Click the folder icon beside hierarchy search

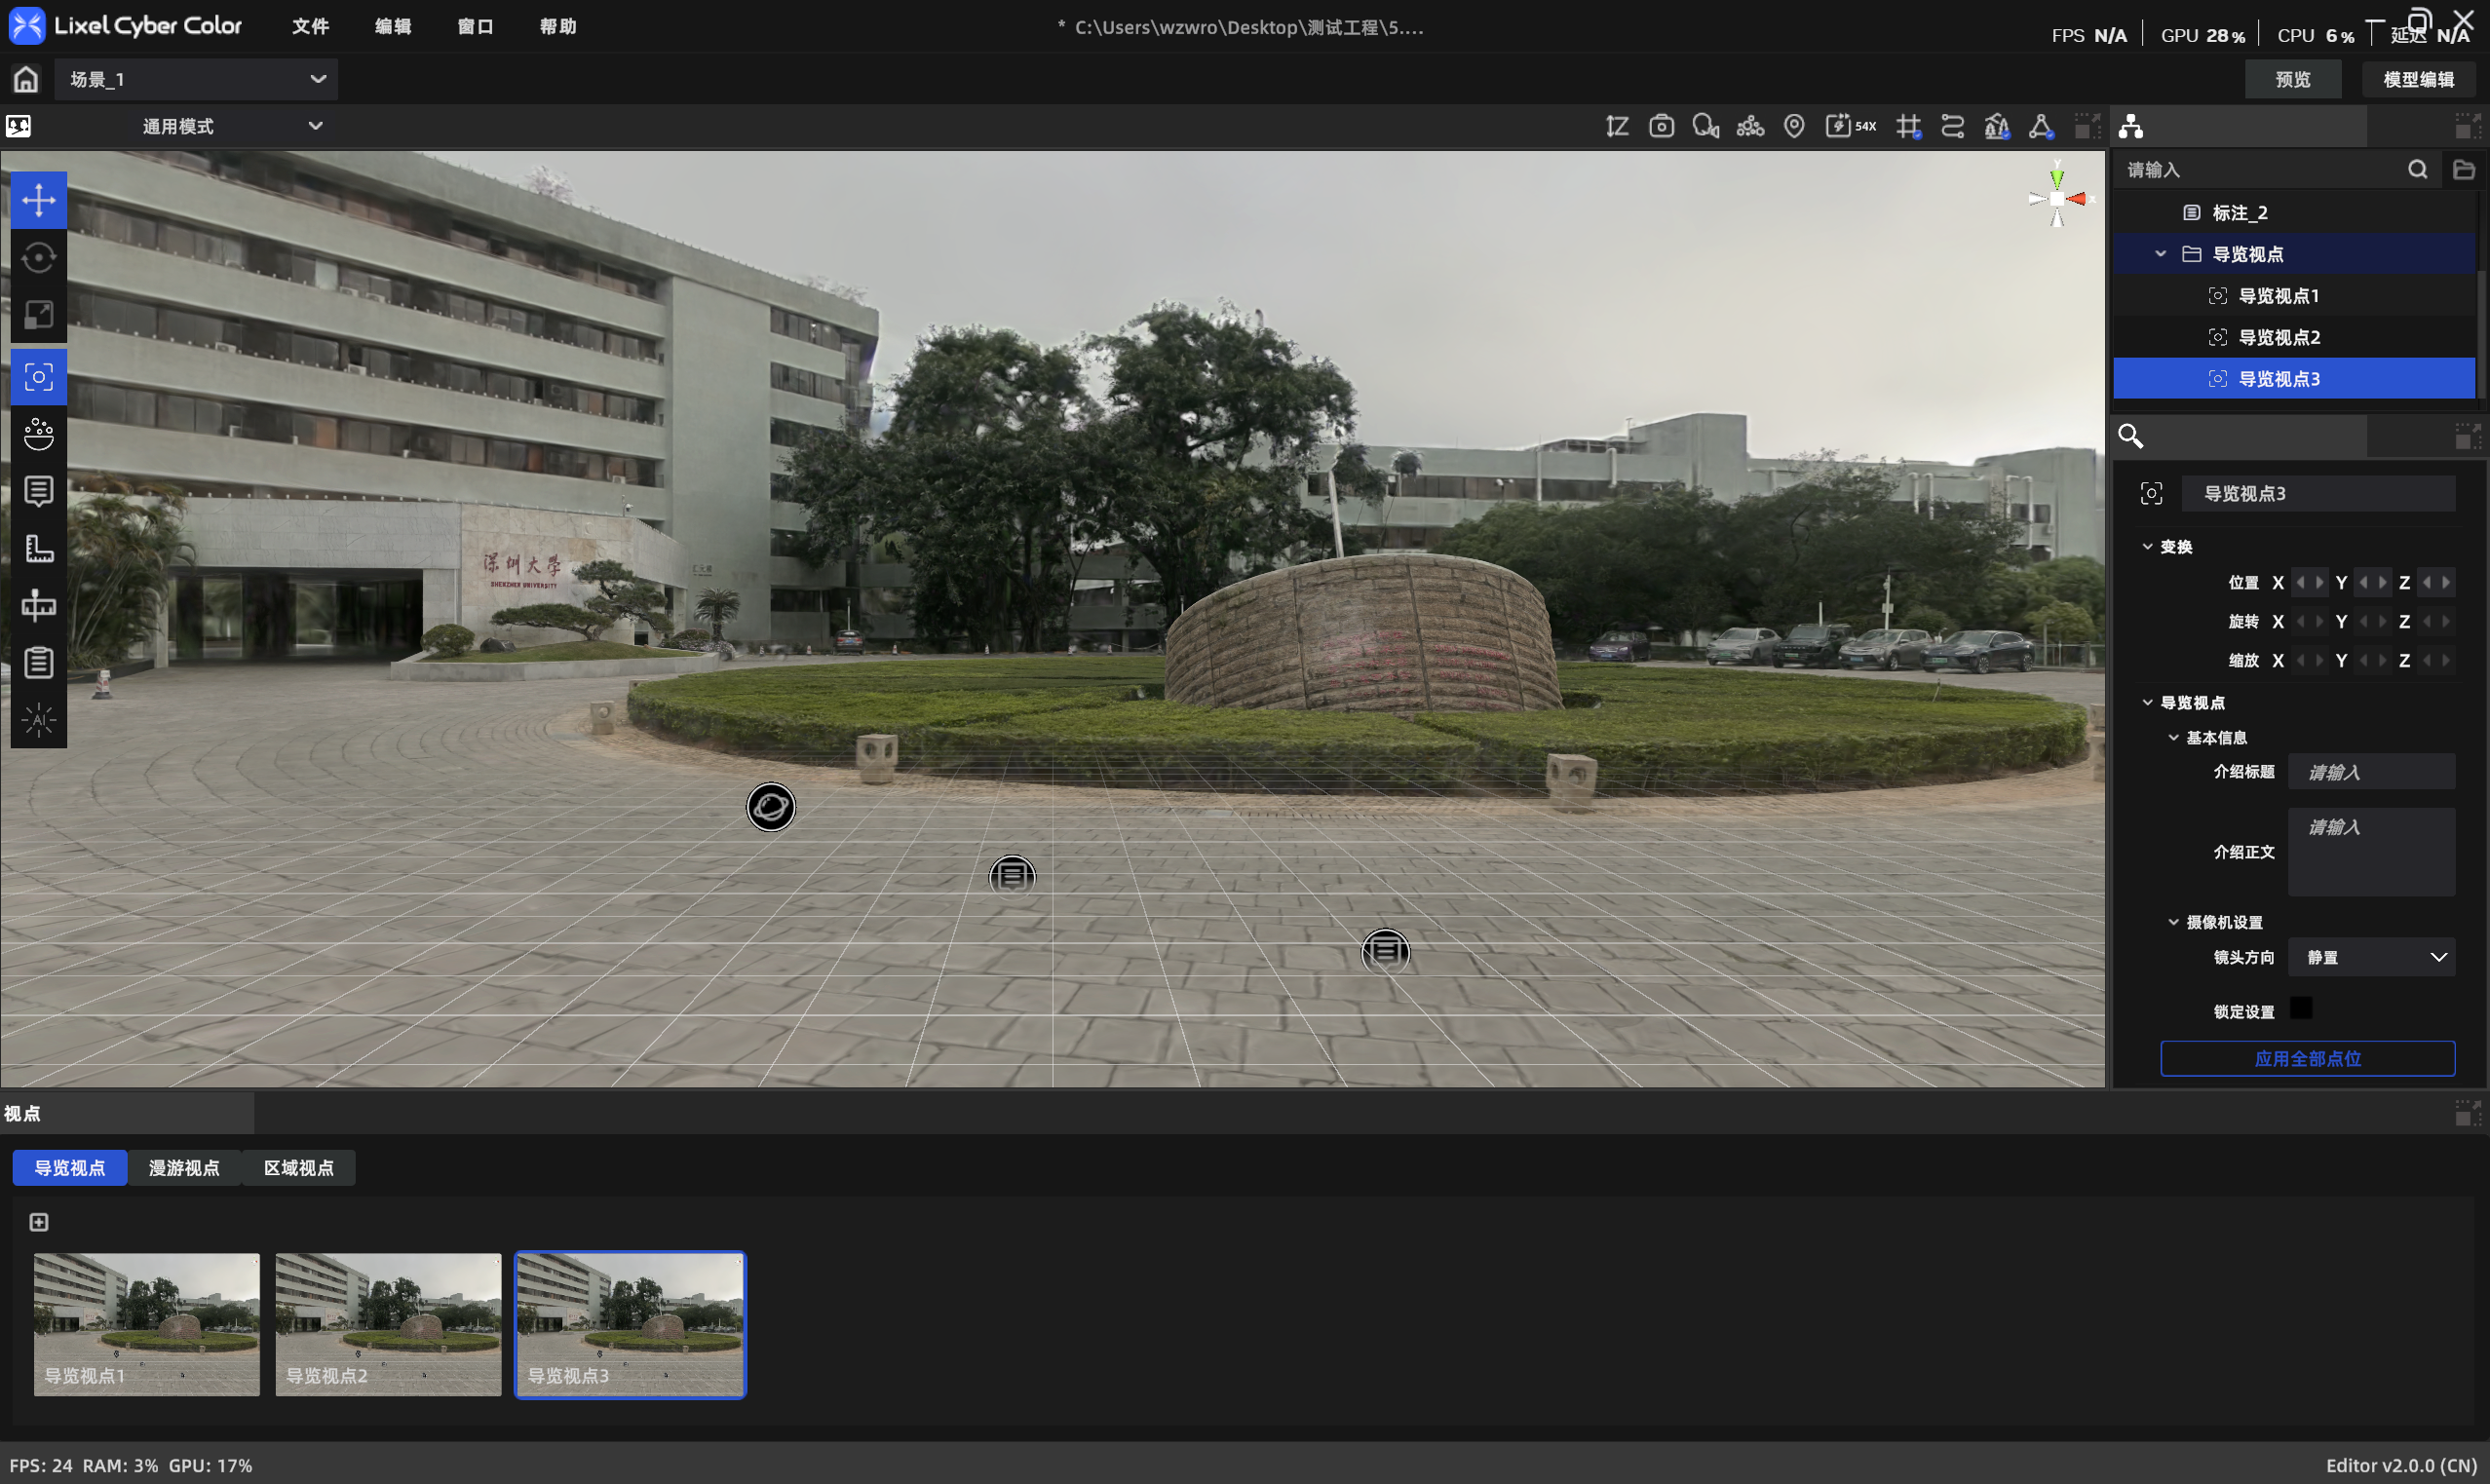click(x=2463, y=170)
